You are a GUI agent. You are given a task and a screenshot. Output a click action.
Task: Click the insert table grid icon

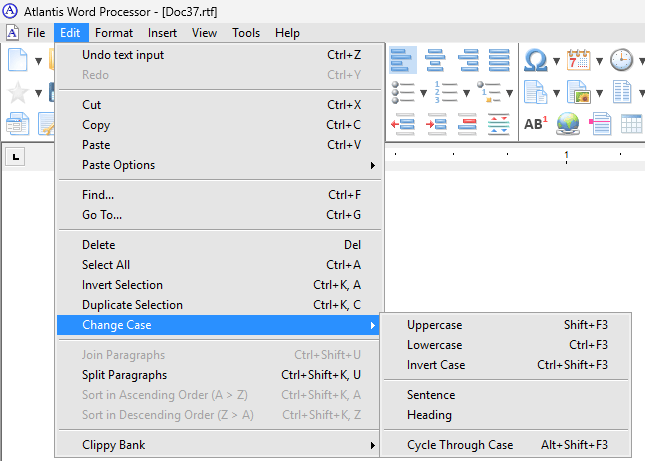[631, 124]
